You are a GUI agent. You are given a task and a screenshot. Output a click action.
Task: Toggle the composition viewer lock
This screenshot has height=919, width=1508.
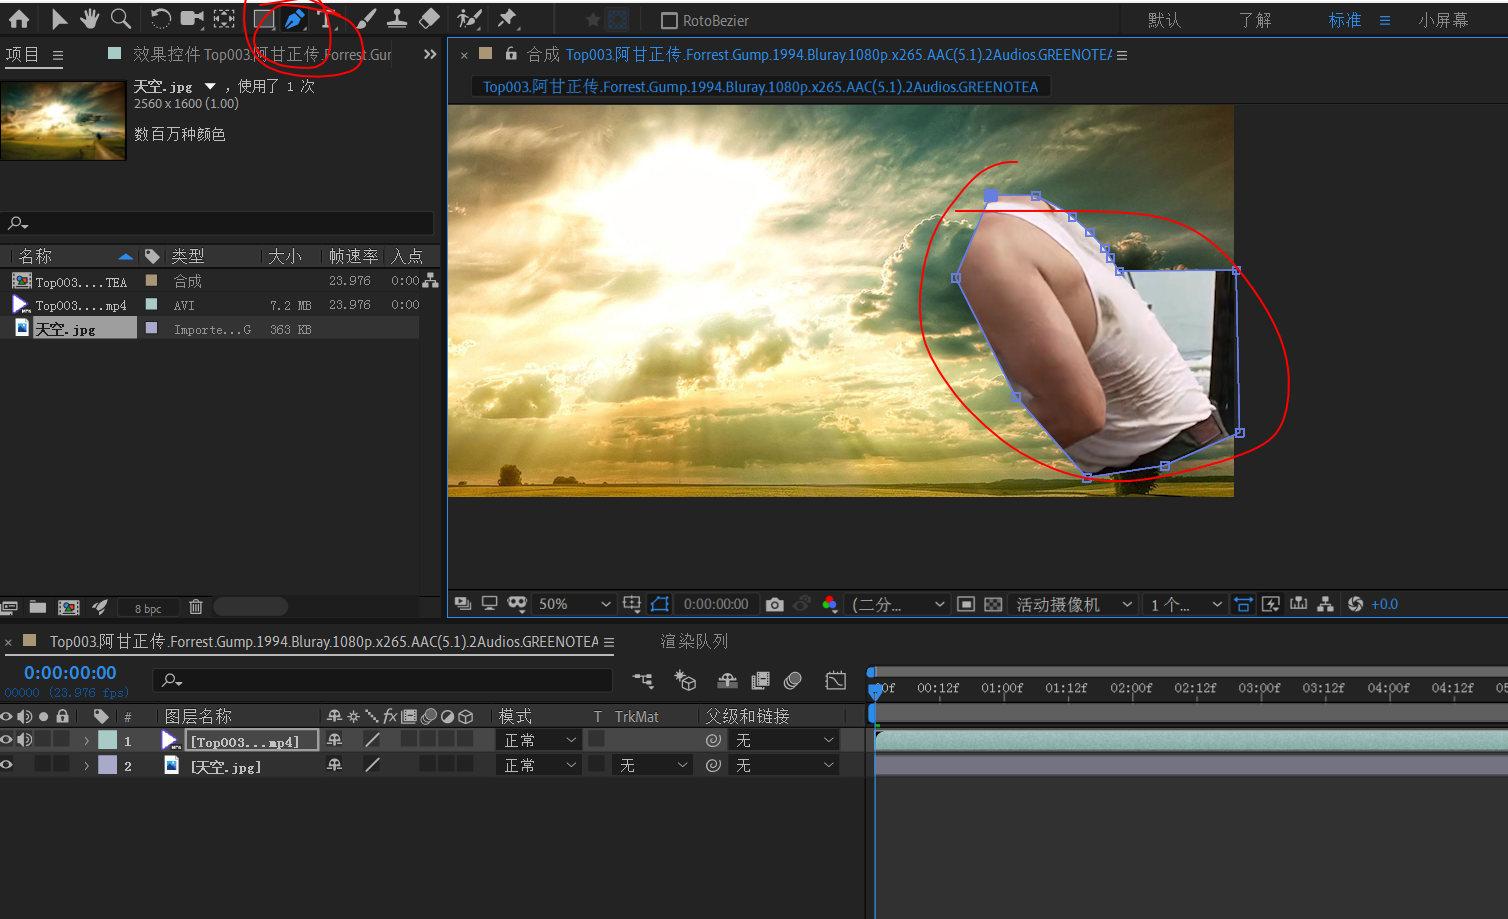pos(511,54)
